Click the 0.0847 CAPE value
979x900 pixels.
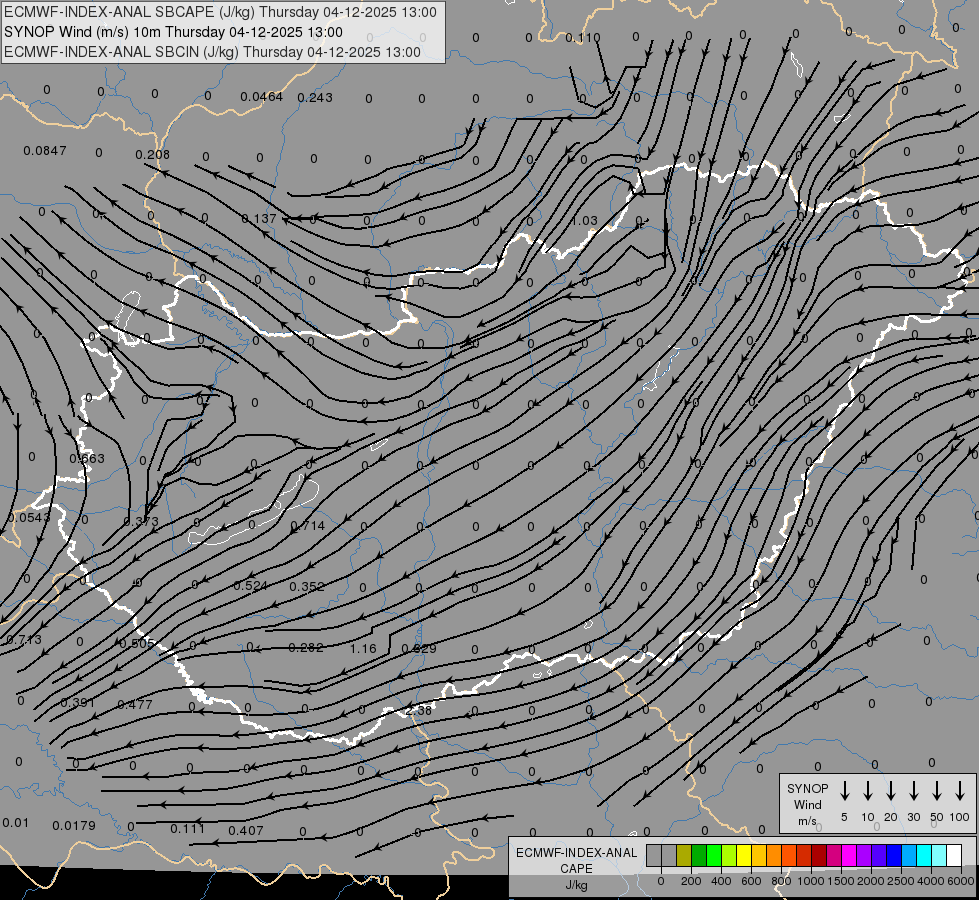tap(44, 151)
